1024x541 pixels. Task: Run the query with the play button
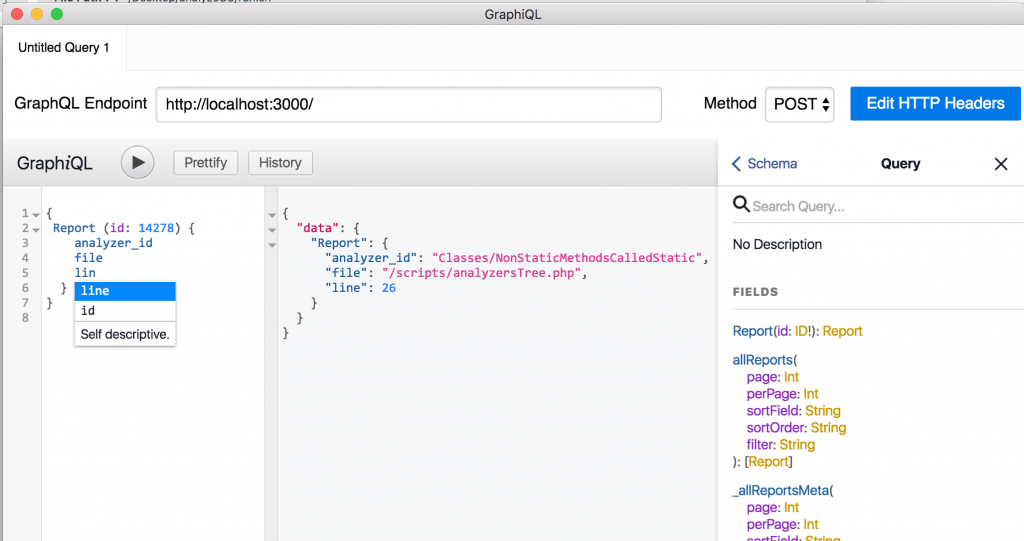pyautogui.click(x=137, y=163)
